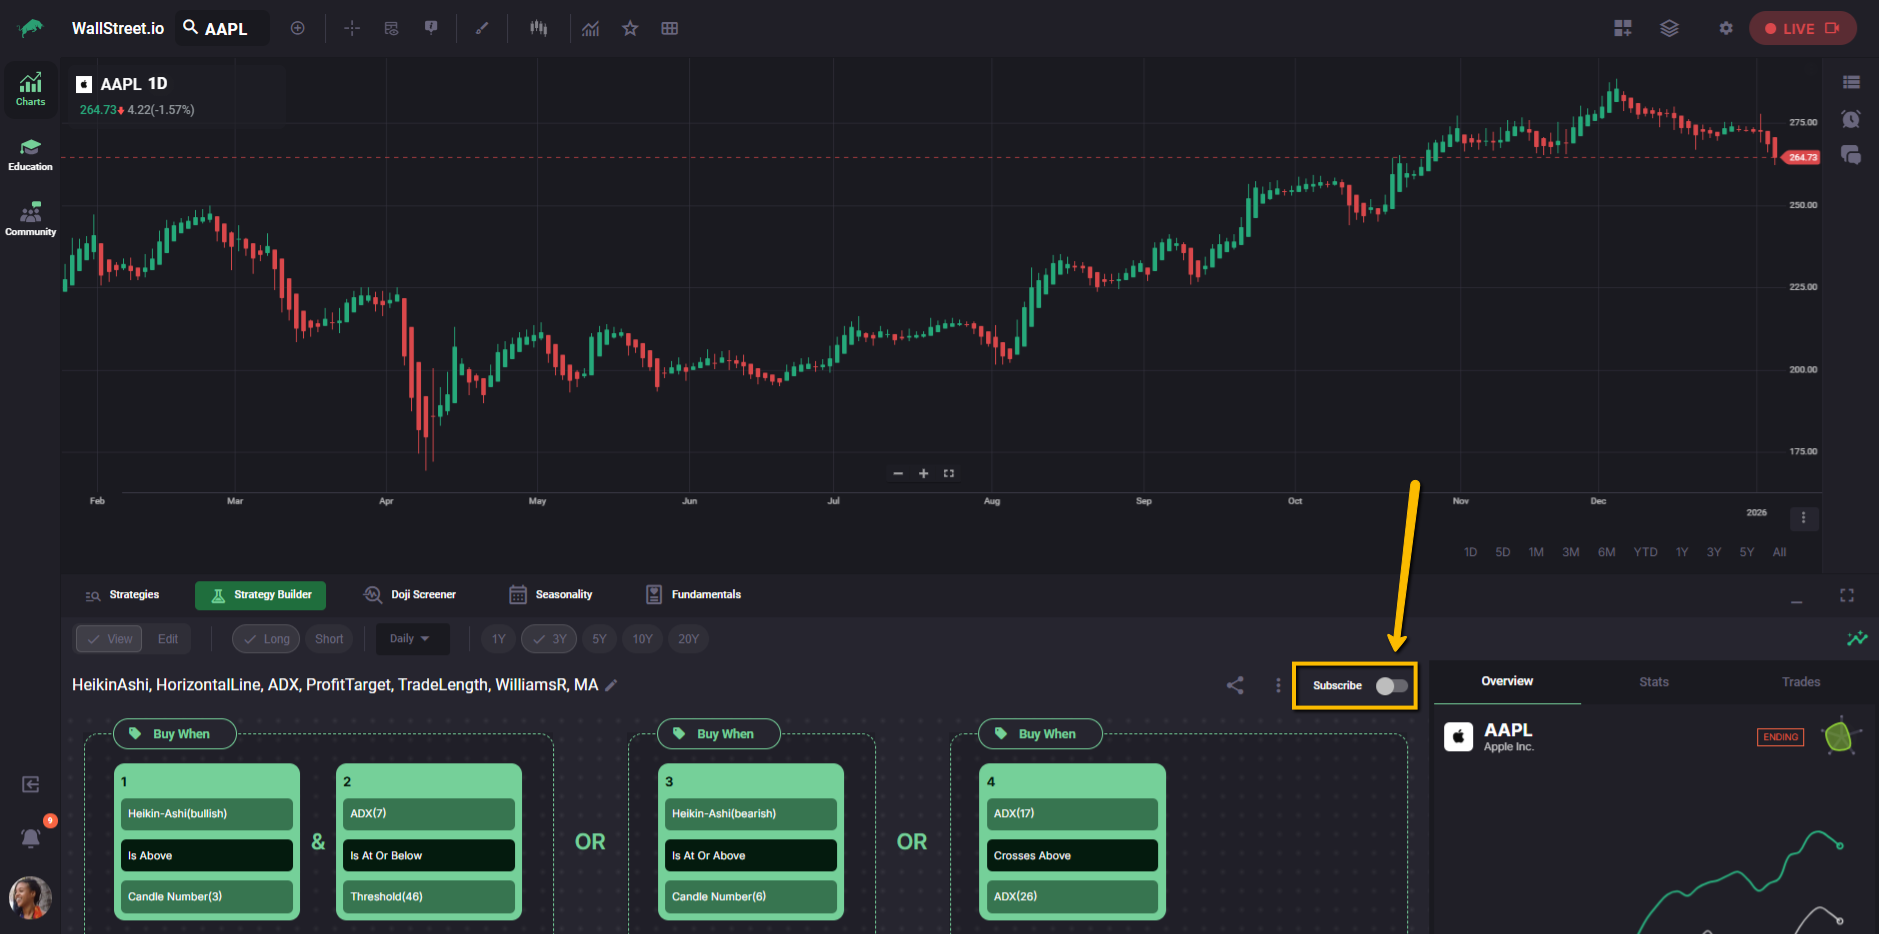Open the Doji Screener tab
The image size is (1879, 934).
[x=410, y=595]
